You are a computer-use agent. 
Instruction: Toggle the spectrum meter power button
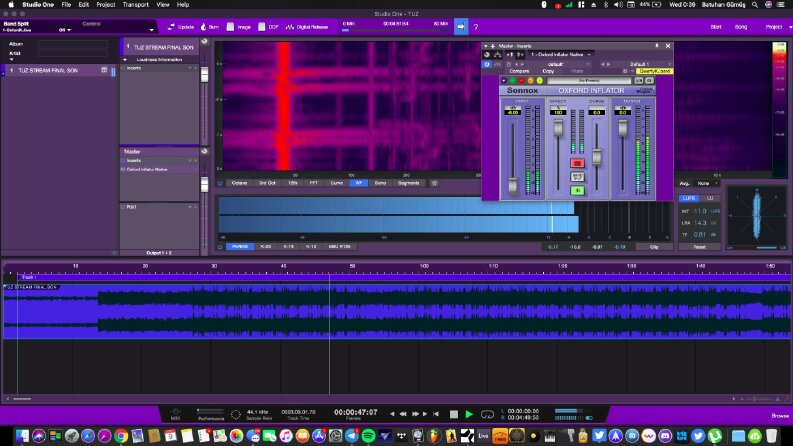(220, 183)
